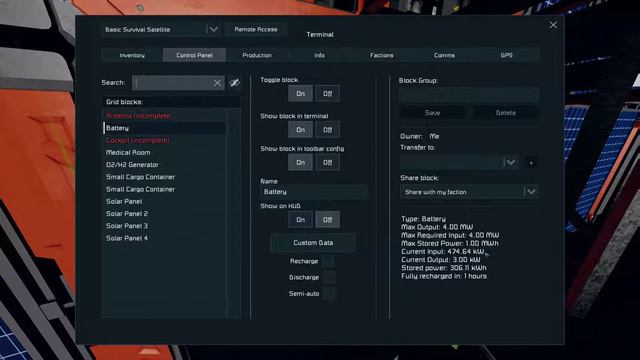Select Solar Panel 4 block
The height and width of the screenshot is (360, 640).
tap(164, 238)
